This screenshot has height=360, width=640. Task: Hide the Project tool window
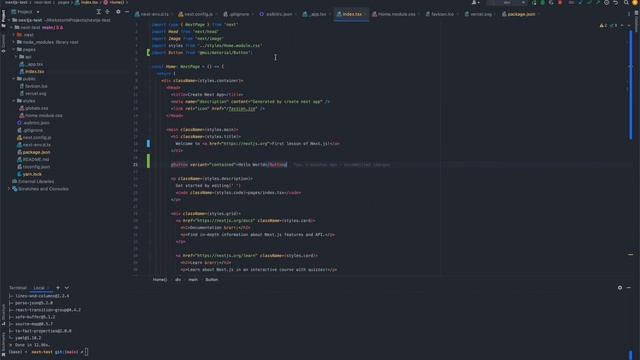[x=127, y=12]
